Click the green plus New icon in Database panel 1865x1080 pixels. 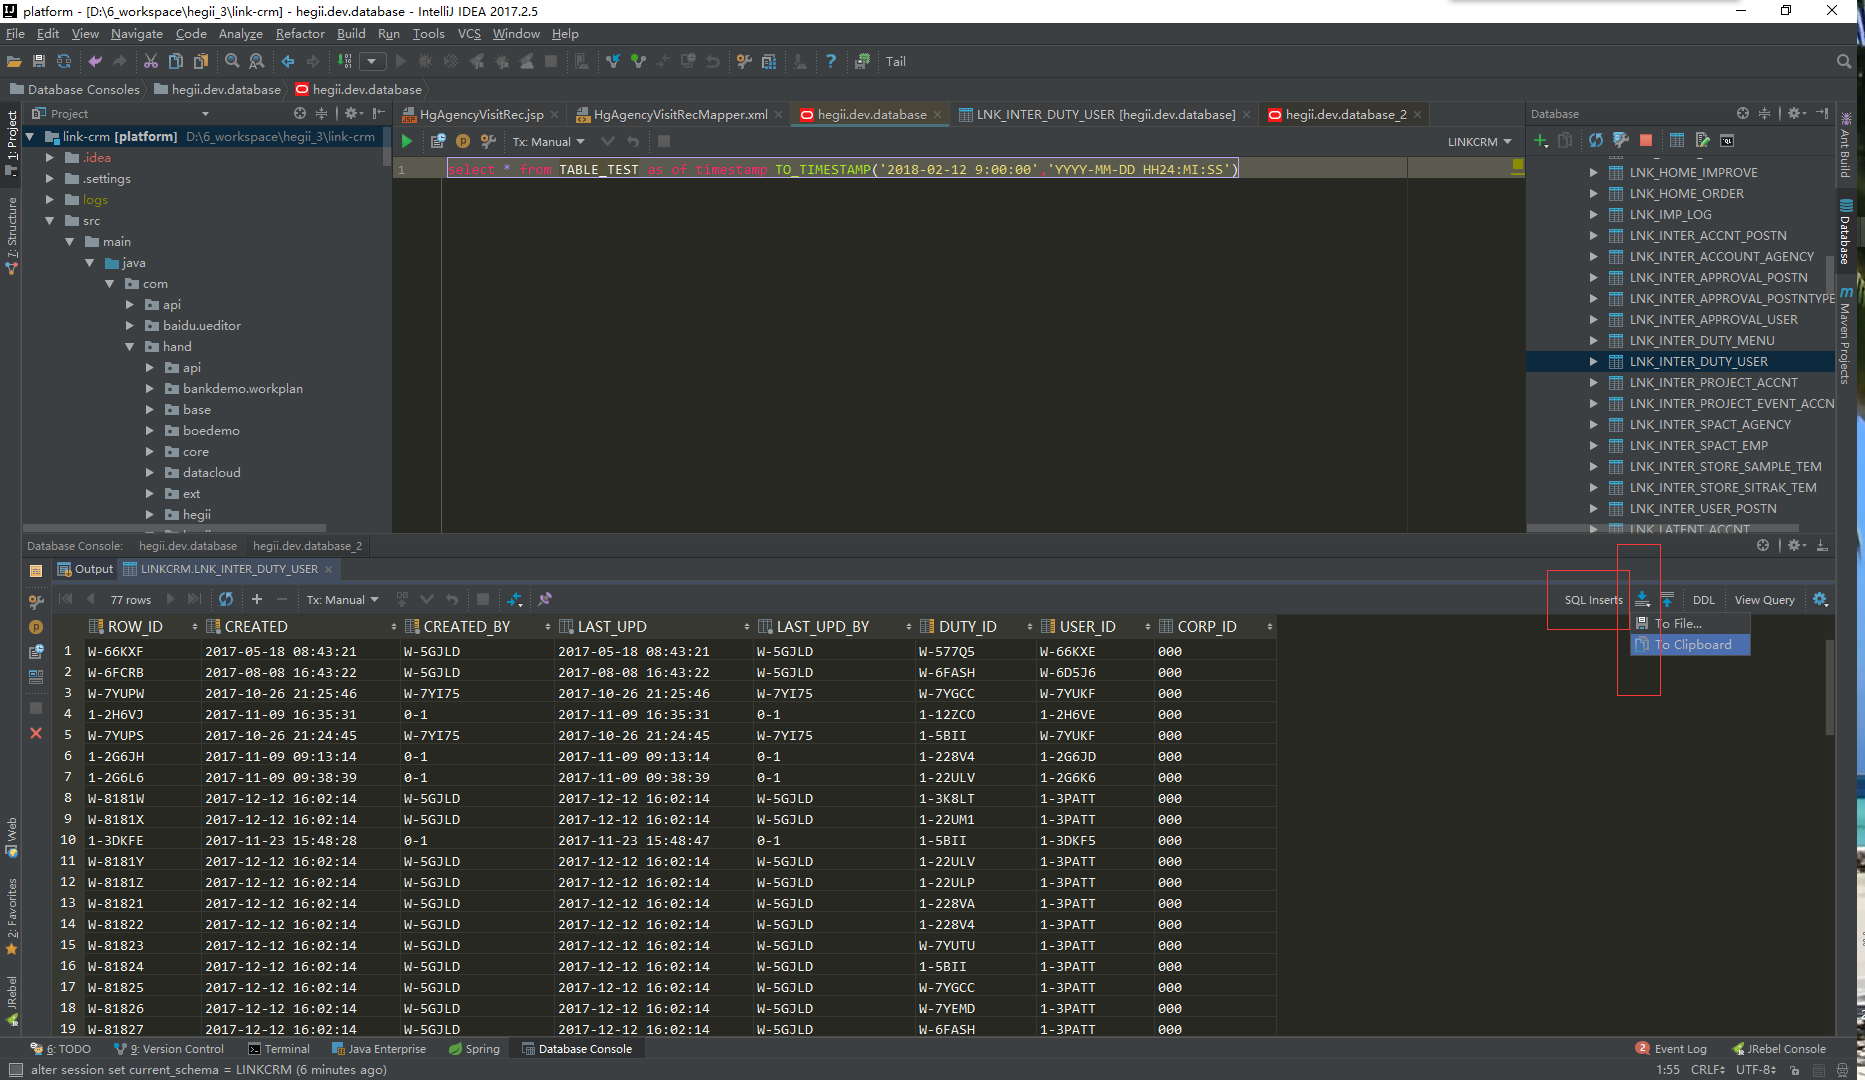tap(1541, 141)
